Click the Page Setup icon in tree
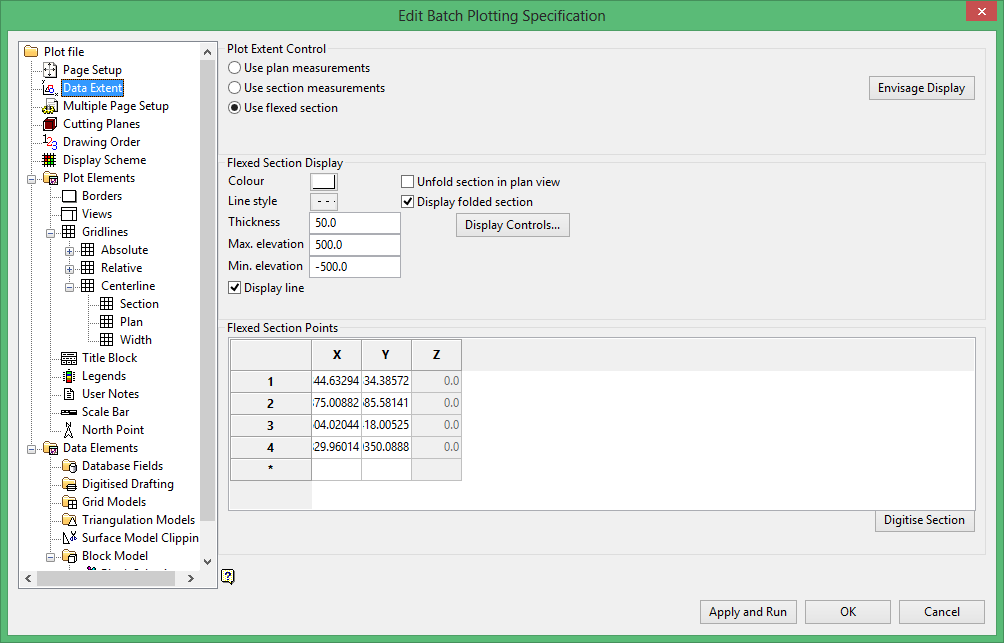1004x643 pixels. coord(50,70)
